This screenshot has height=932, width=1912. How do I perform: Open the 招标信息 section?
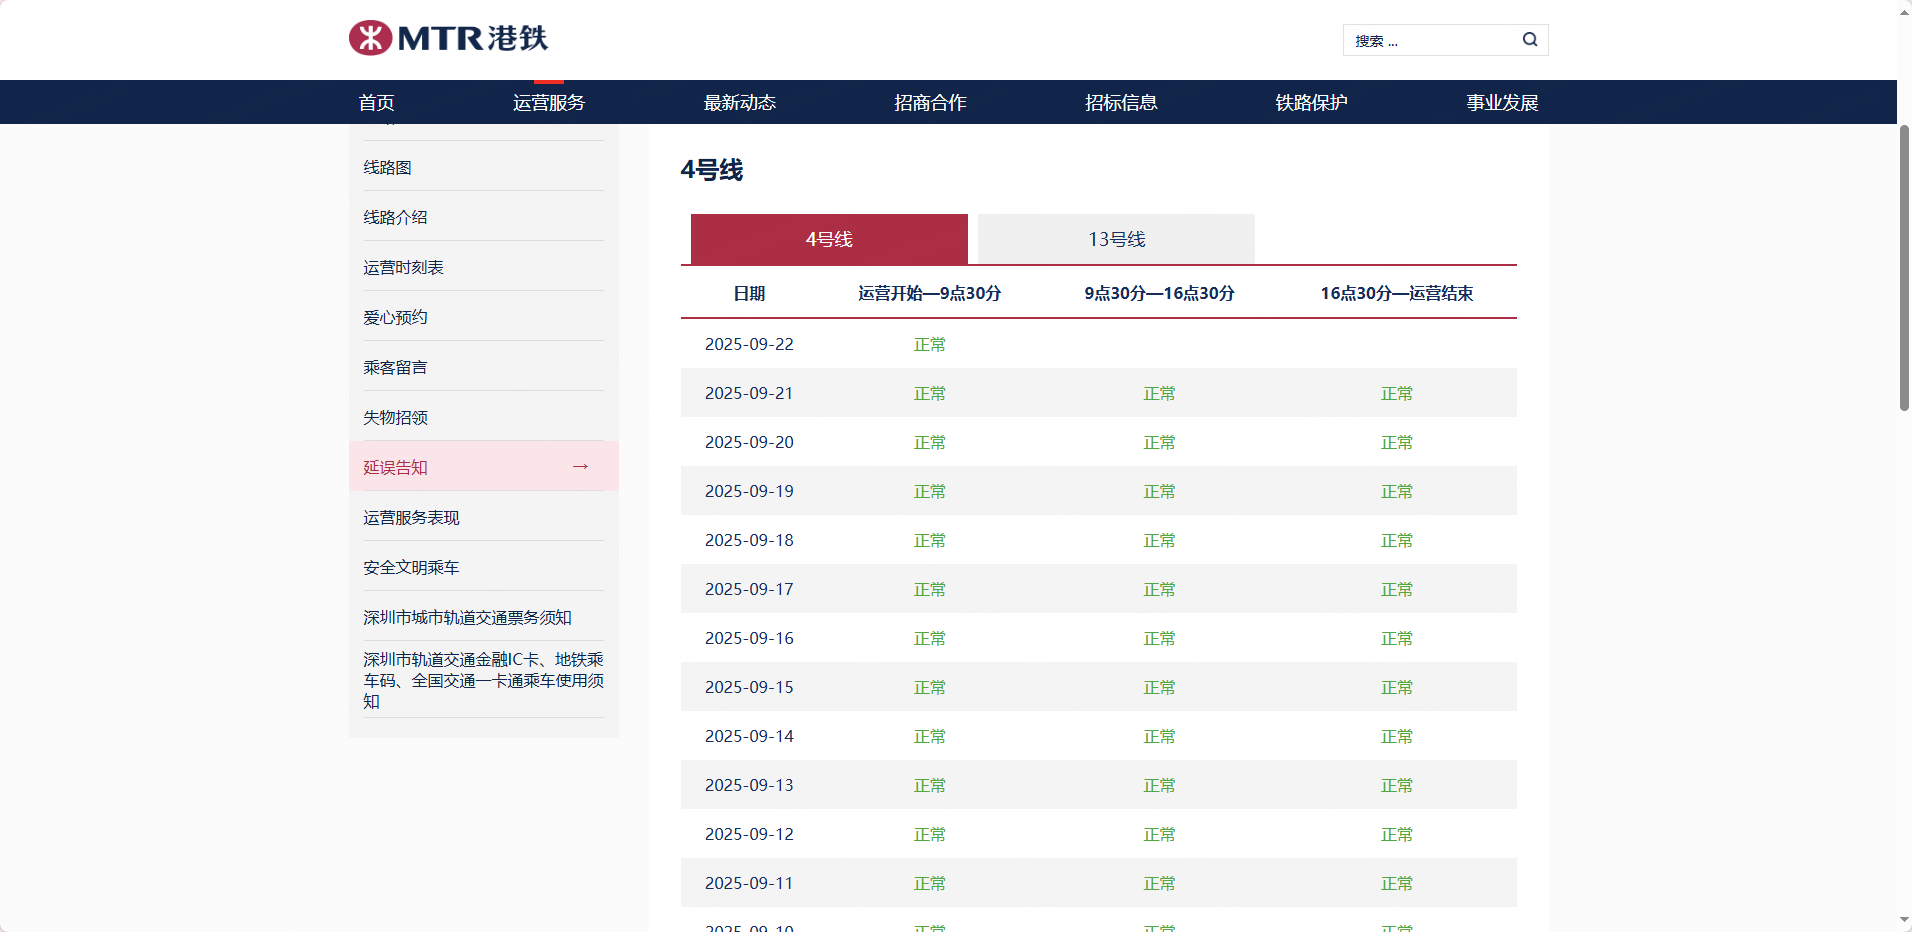[x=1122, y=101]
